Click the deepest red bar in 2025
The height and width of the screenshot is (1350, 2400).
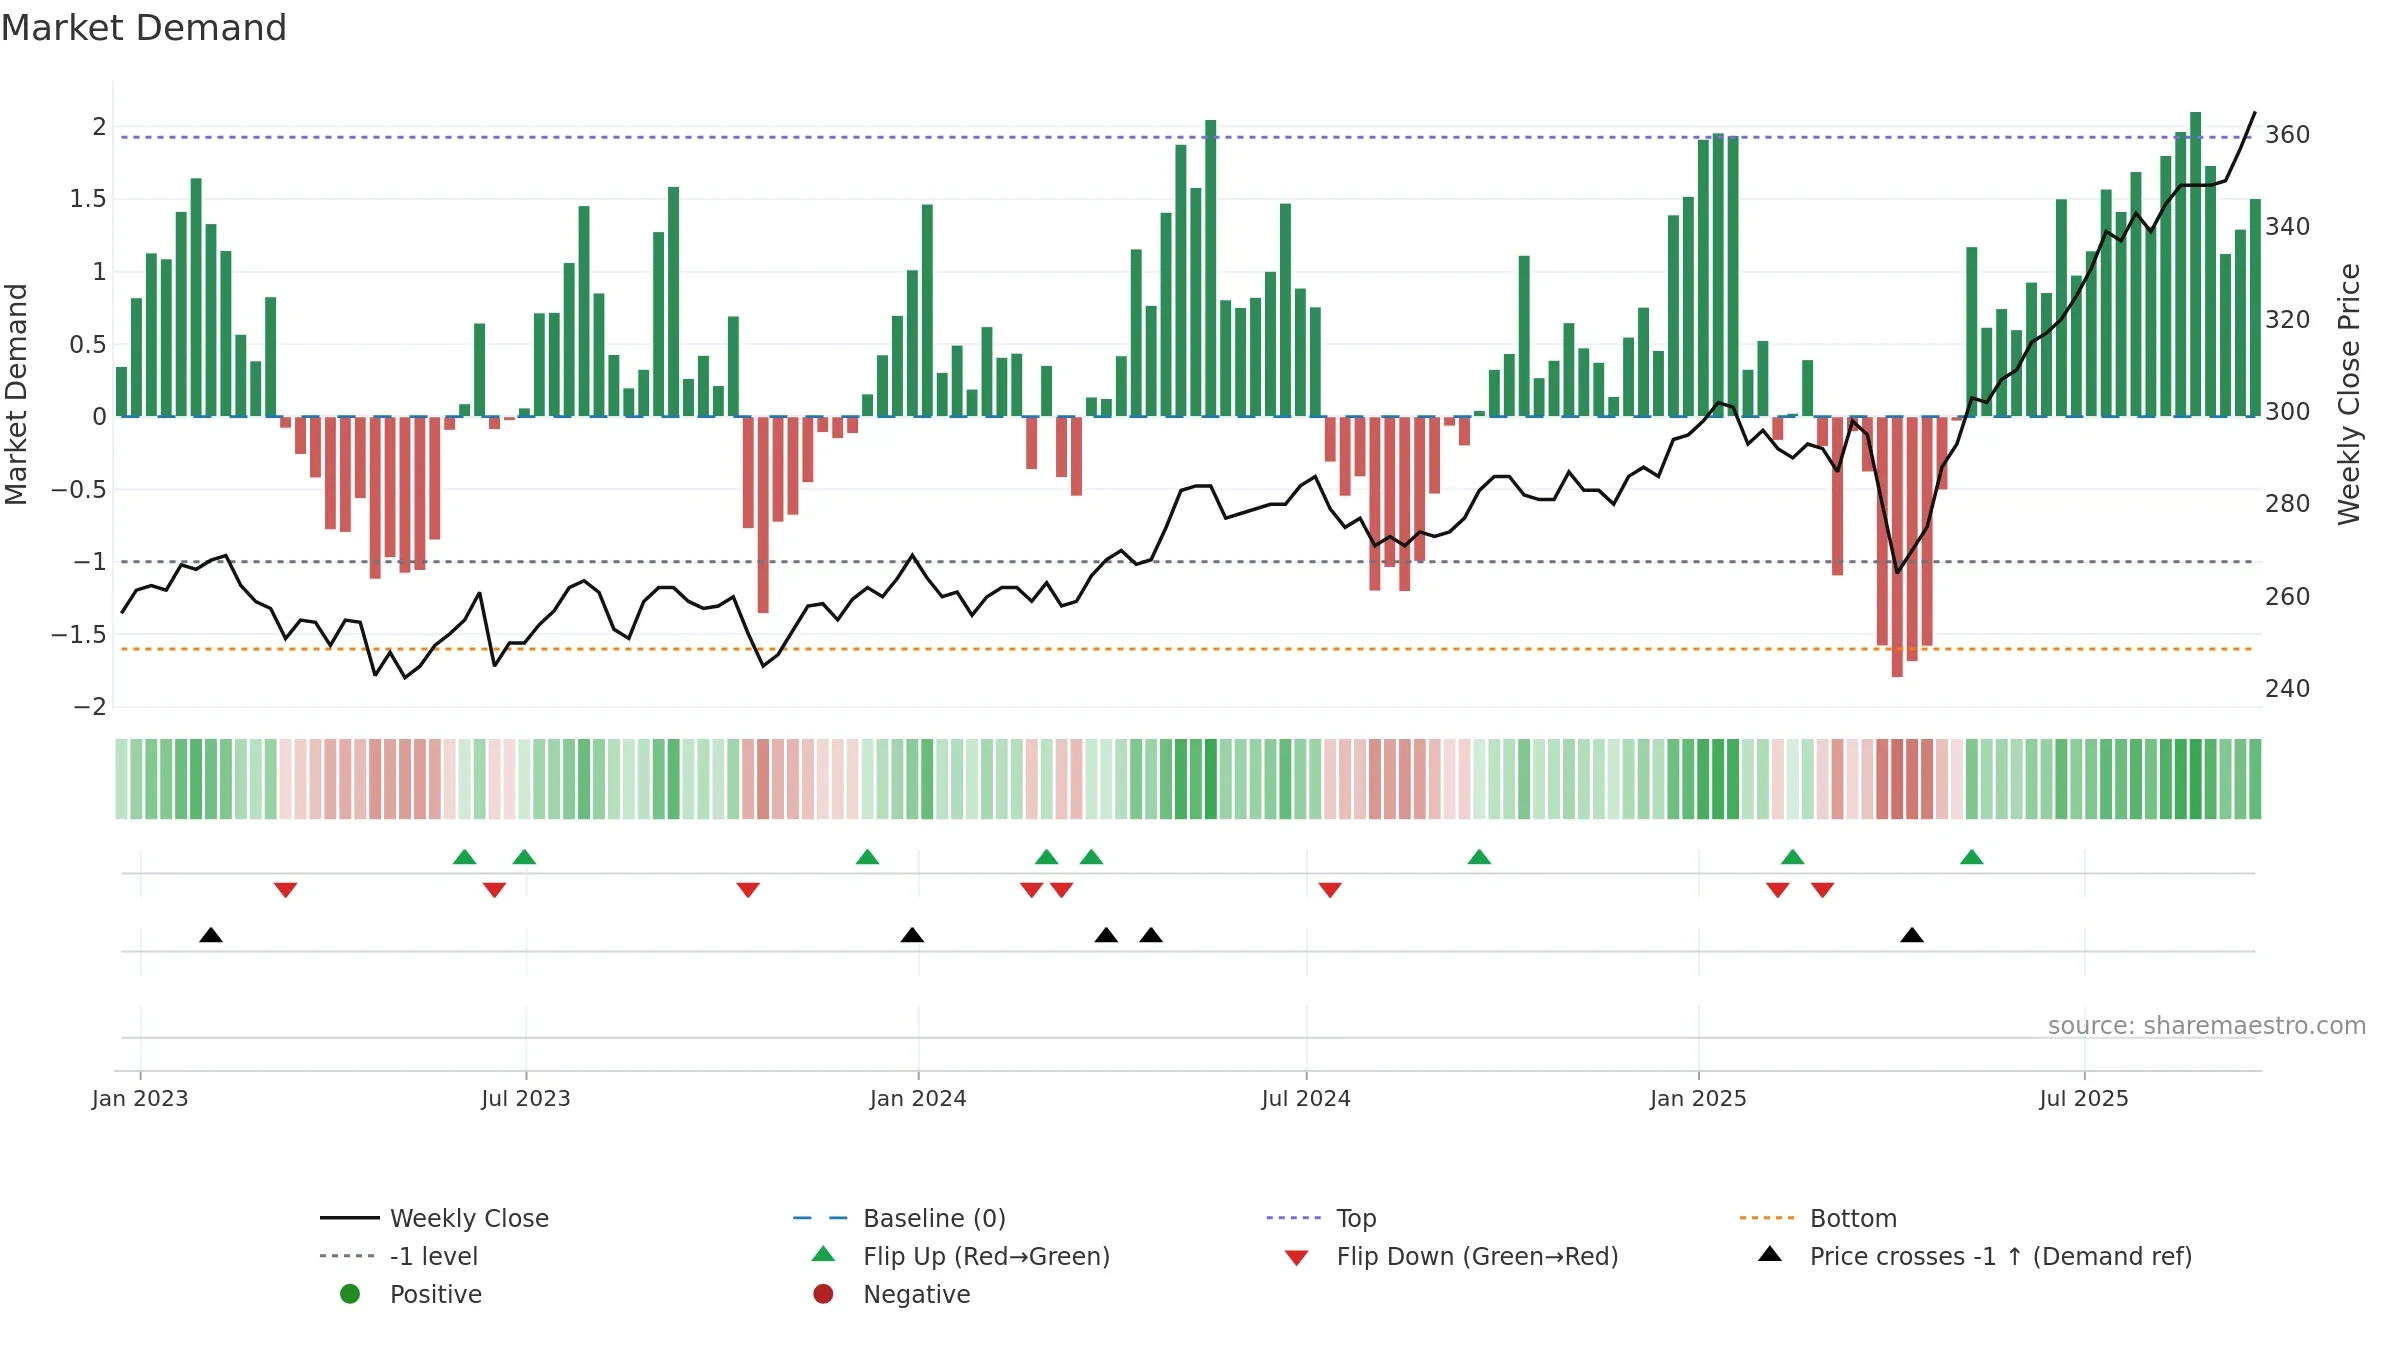pos(1897,547)
